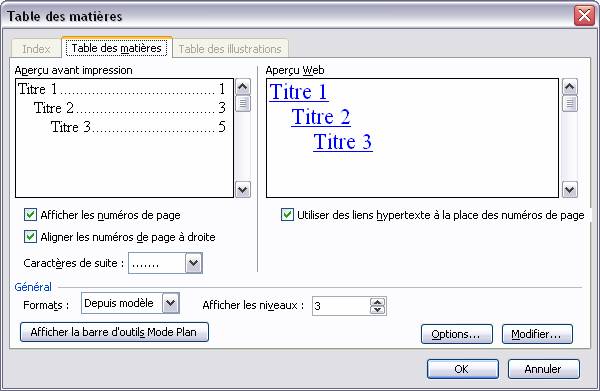Click the down arrow in Aperçu Web scrollbar
Image resolution: width=600 pixels, height=391 pixels.
coord(570,189)
